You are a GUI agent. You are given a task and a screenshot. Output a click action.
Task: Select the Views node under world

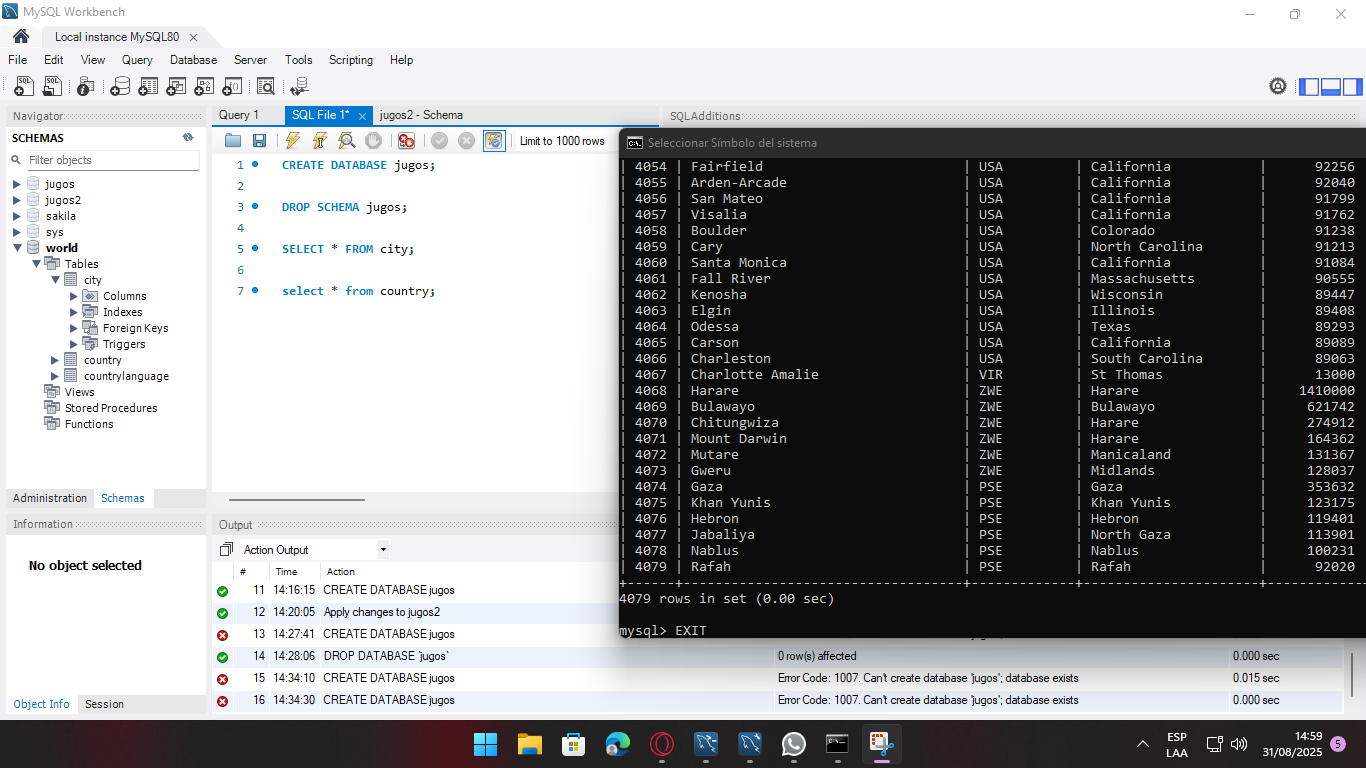click(x=79, y=392)
